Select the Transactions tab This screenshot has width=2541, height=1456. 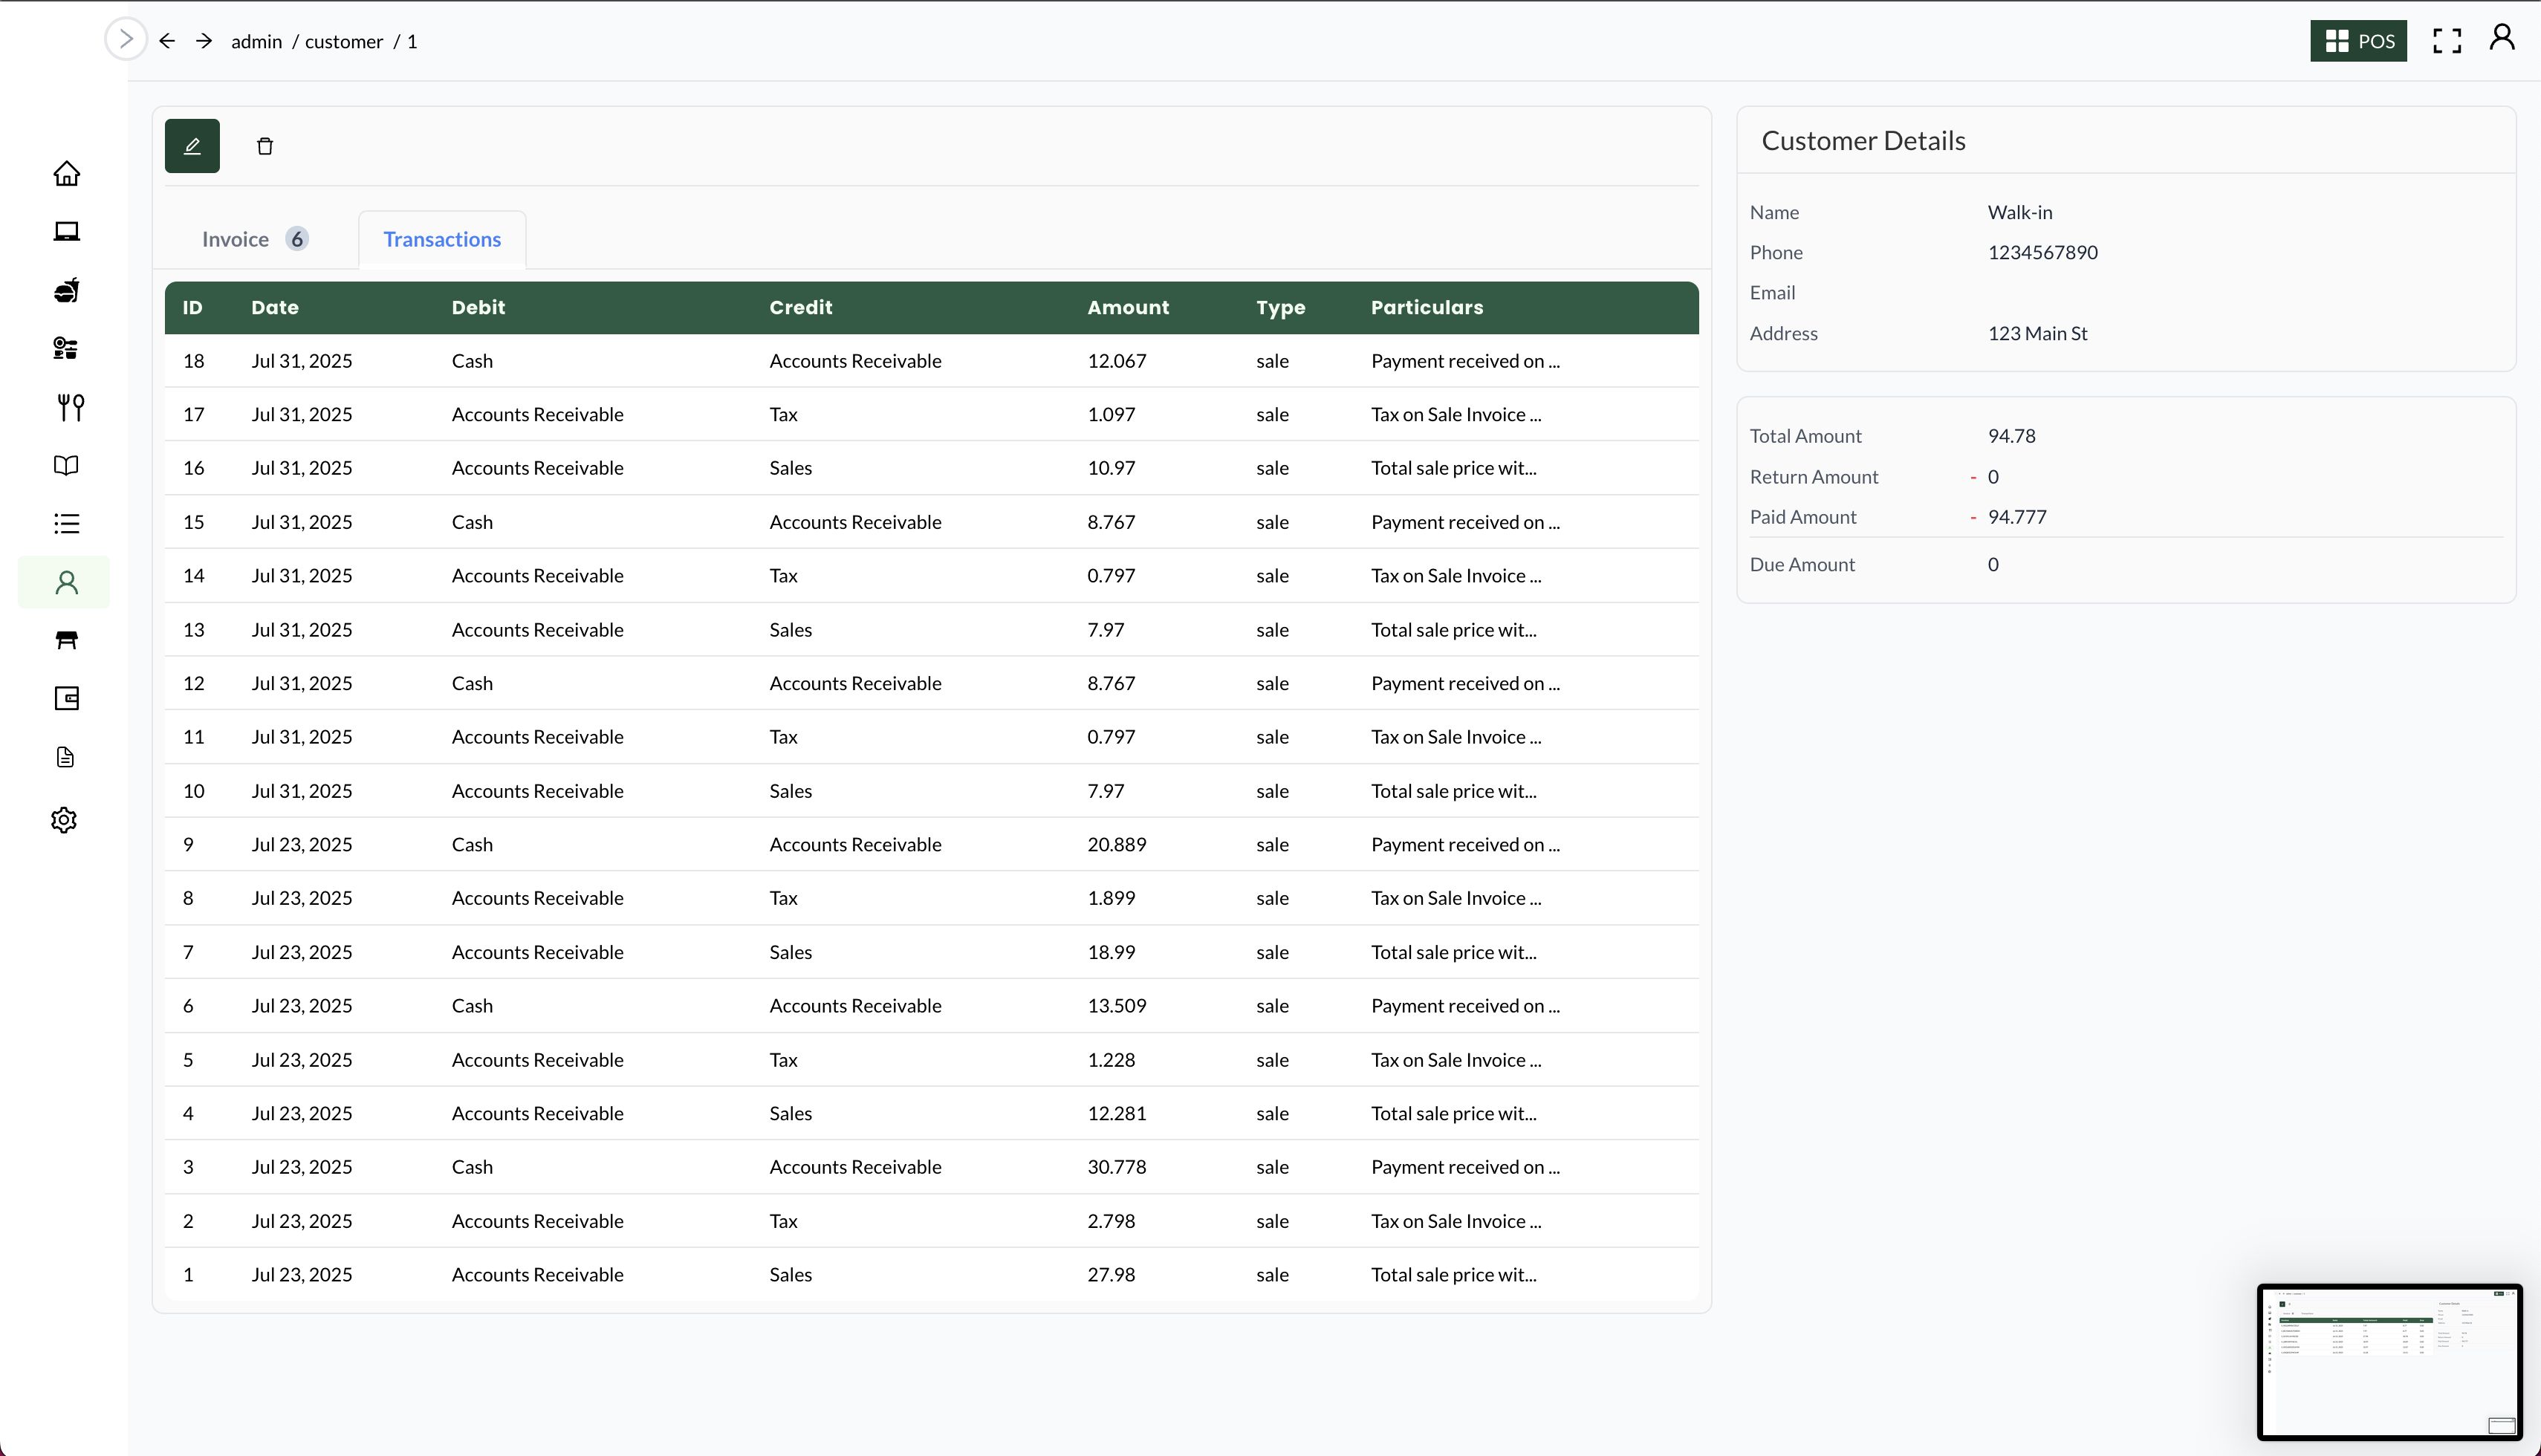tap(442, 239)
